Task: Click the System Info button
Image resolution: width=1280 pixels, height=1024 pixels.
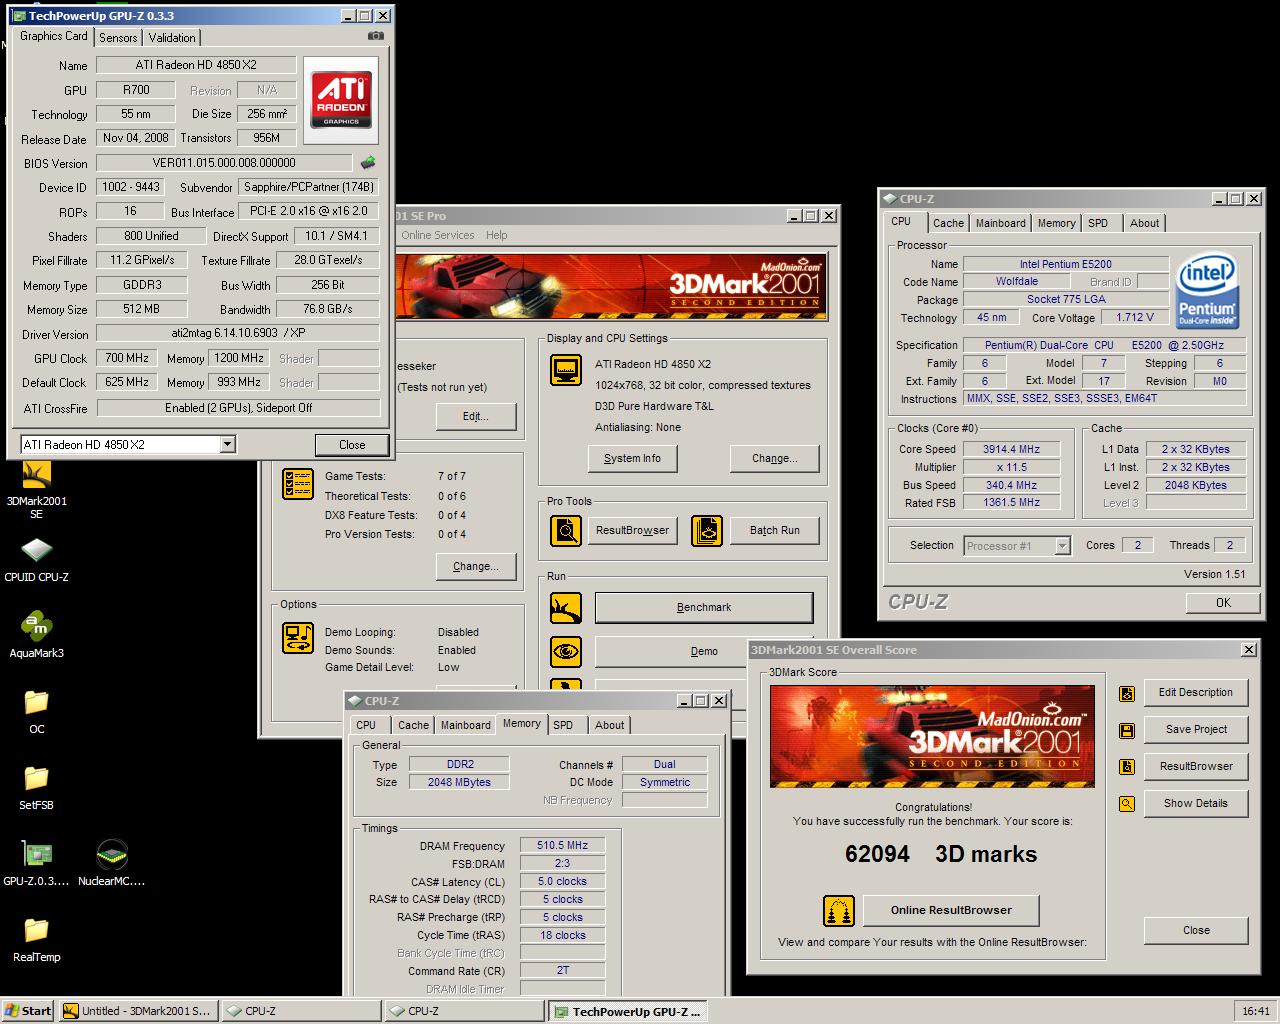Action: coord(632,458)
